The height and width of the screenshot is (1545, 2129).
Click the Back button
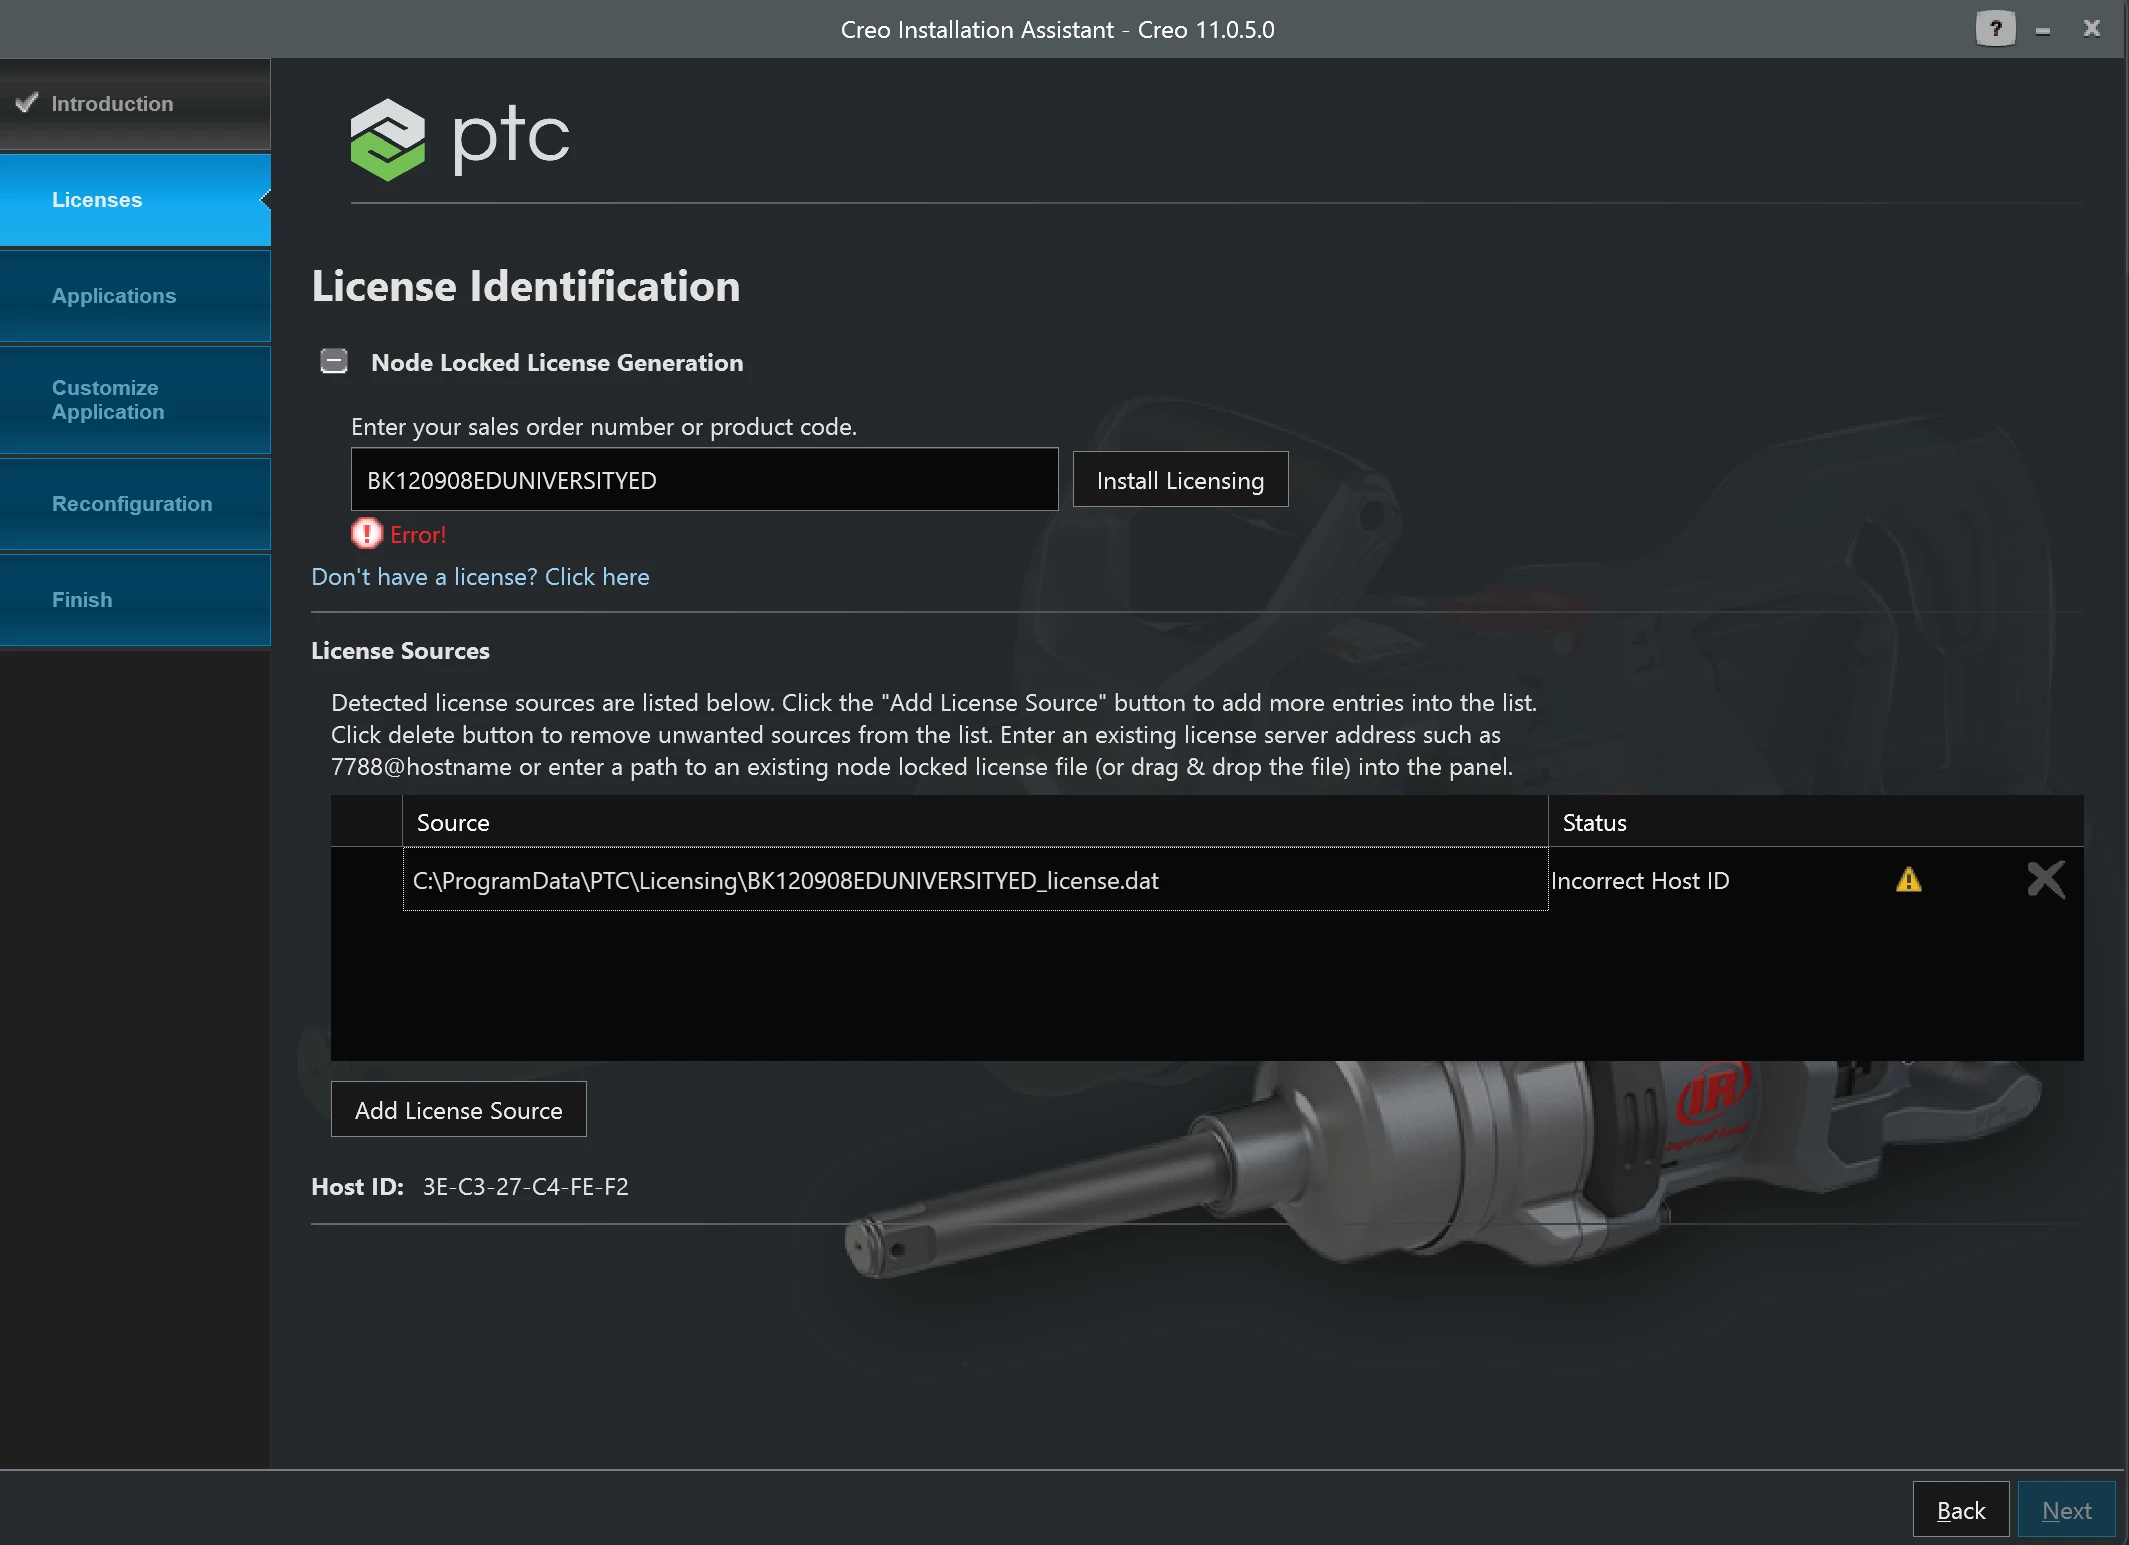click(1960, 1510)
